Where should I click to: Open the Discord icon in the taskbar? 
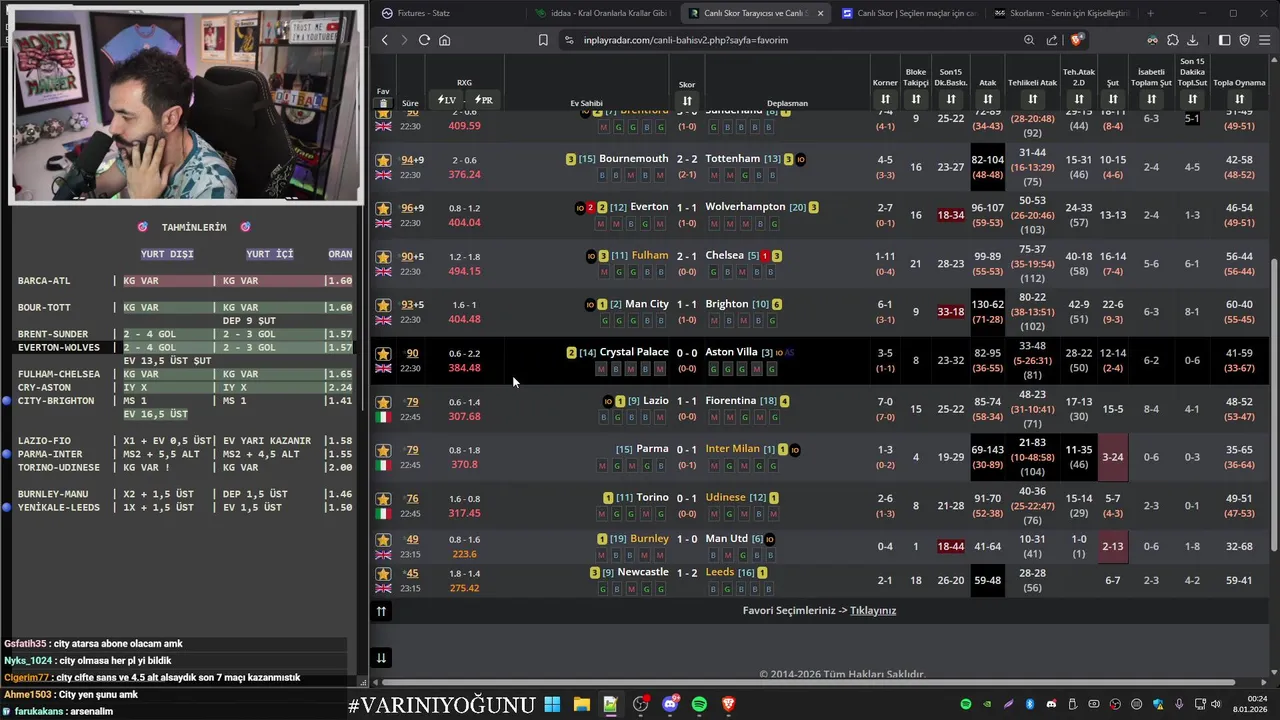670,704
